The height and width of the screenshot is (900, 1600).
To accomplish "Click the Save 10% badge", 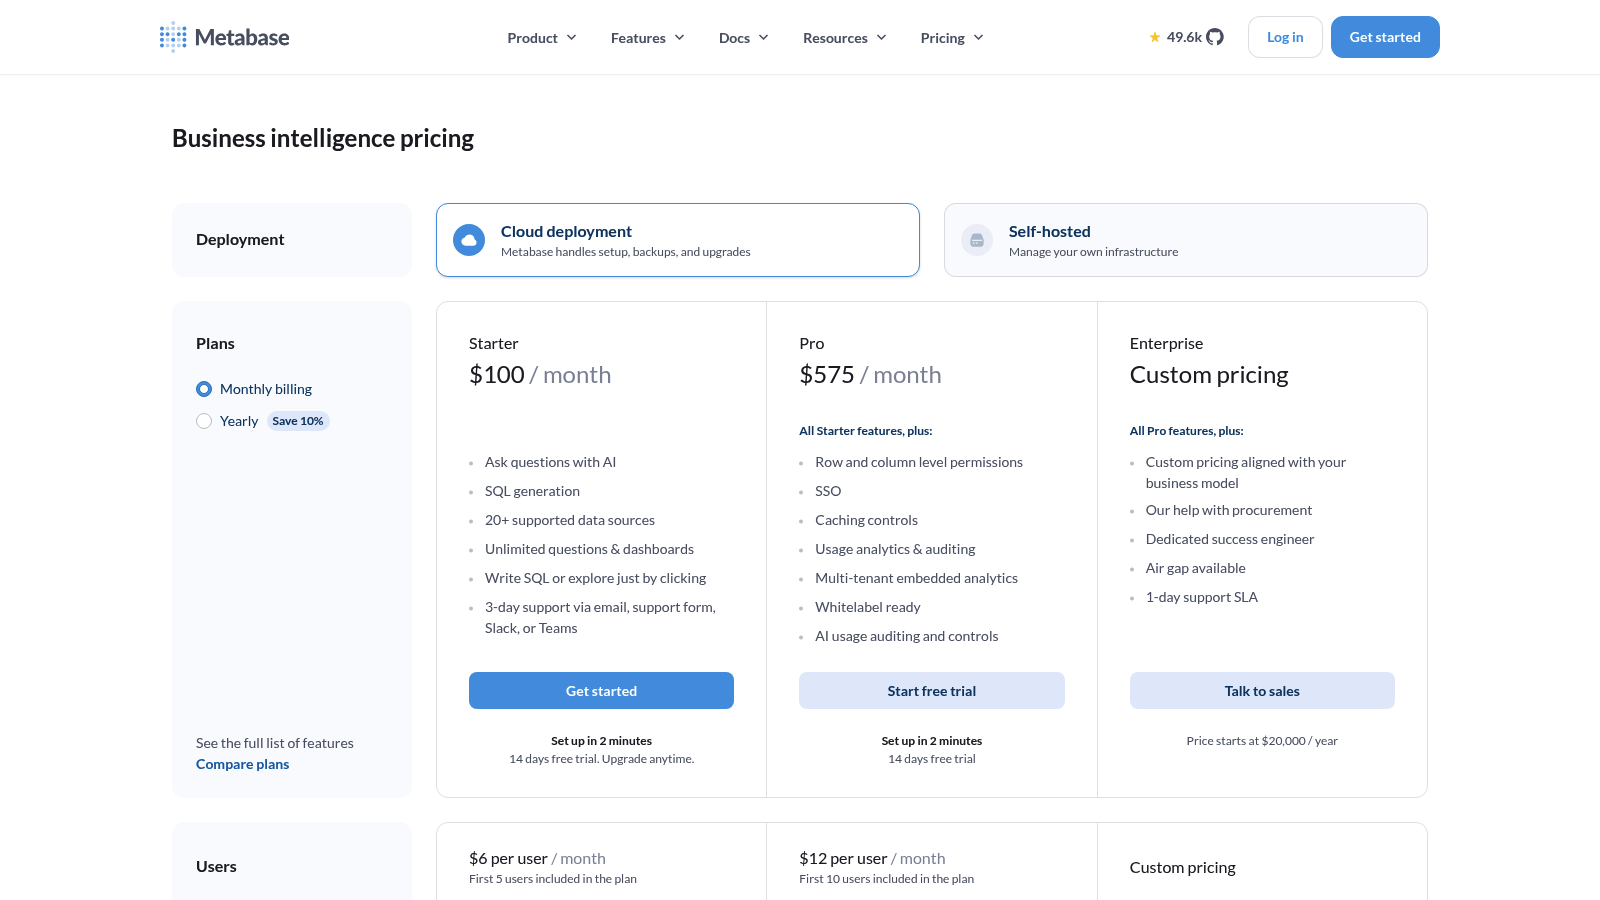I will coord(298,421).
